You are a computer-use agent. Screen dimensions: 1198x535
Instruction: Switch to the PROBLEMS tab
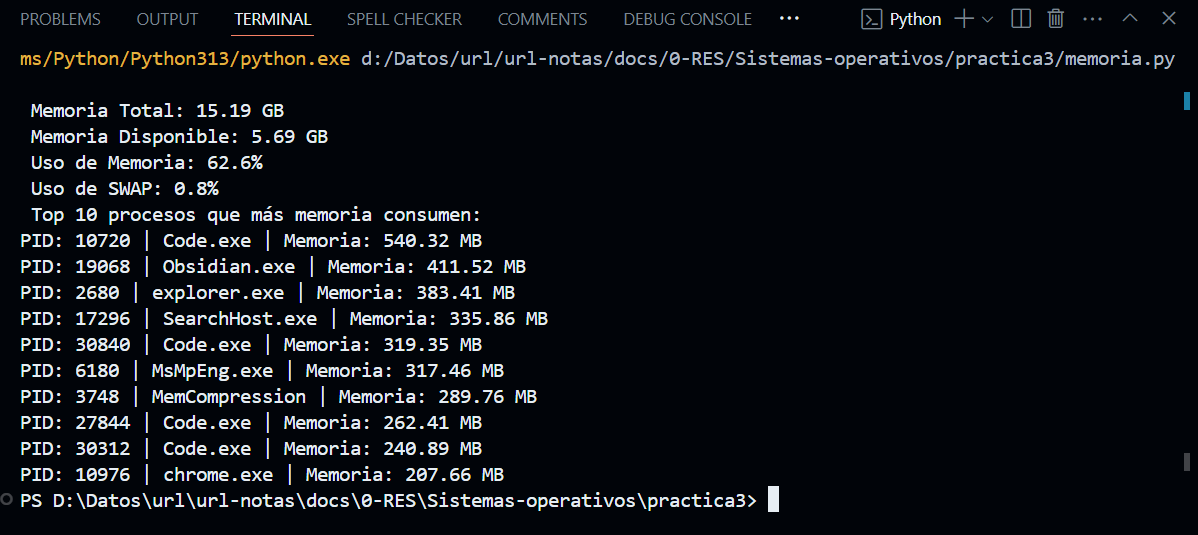60,19
